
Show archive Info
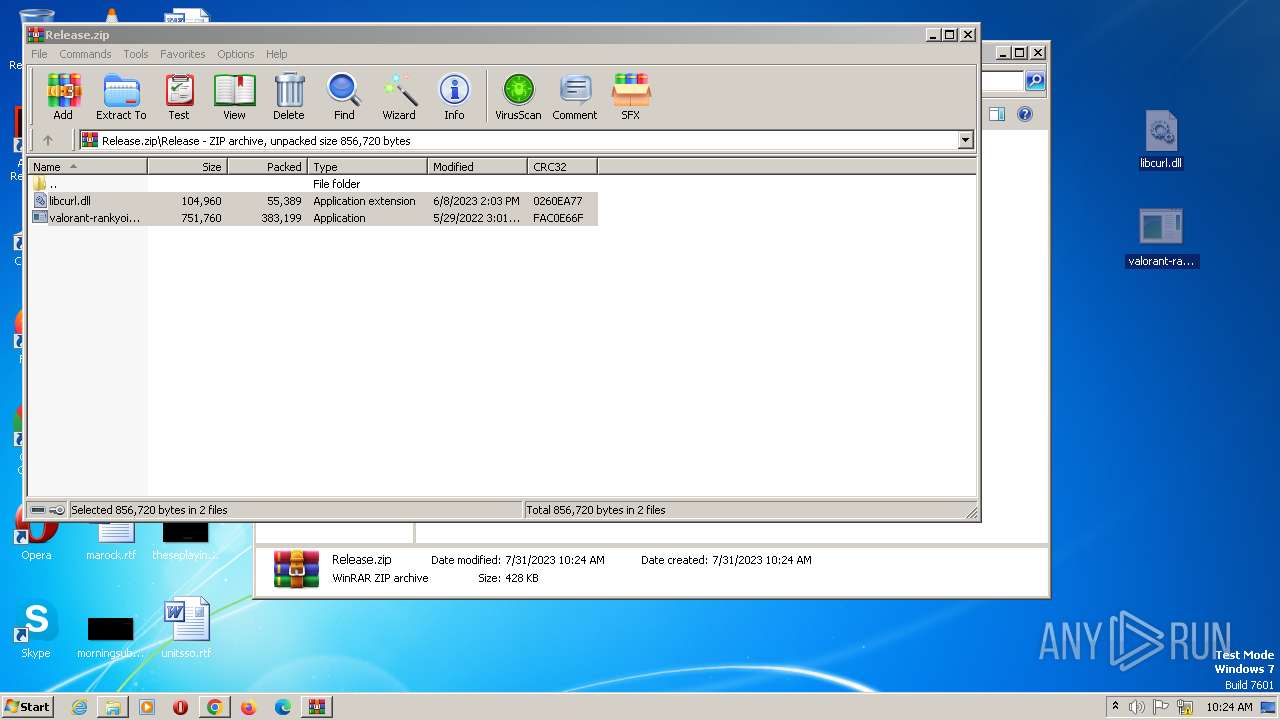point(454,97)
